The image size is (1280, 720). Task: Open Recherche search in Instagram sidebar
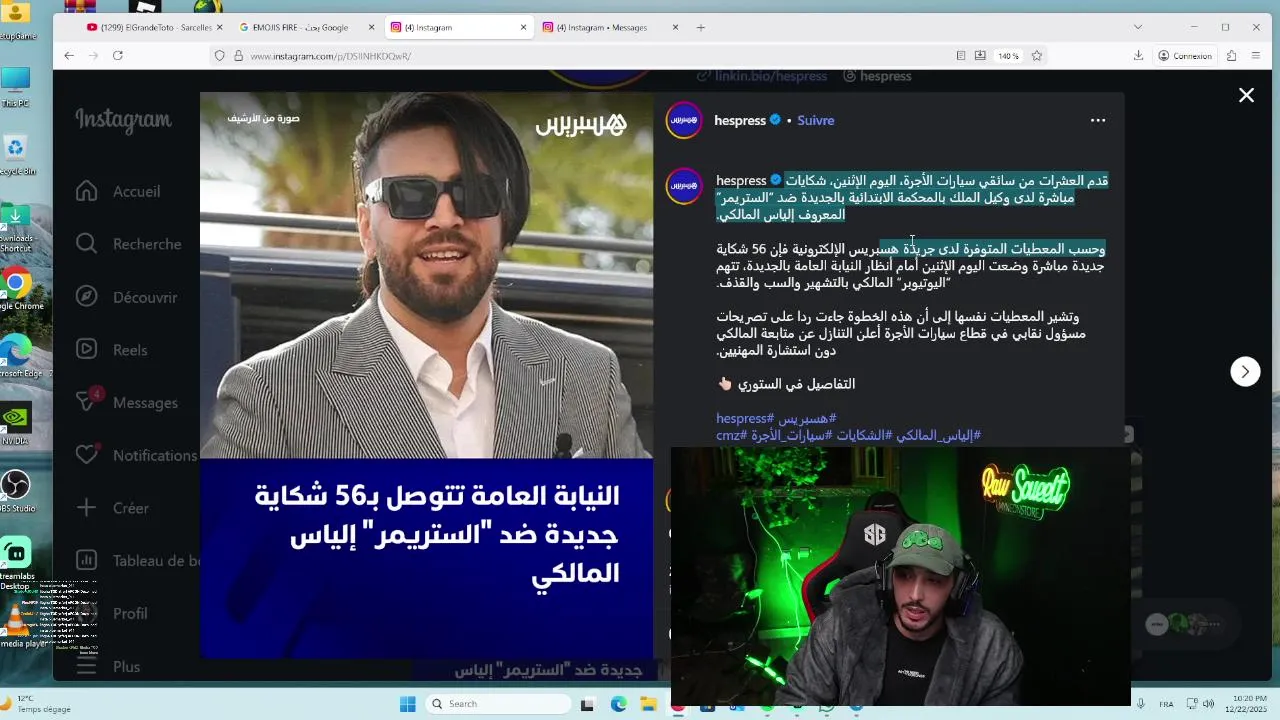pos(87,244)
